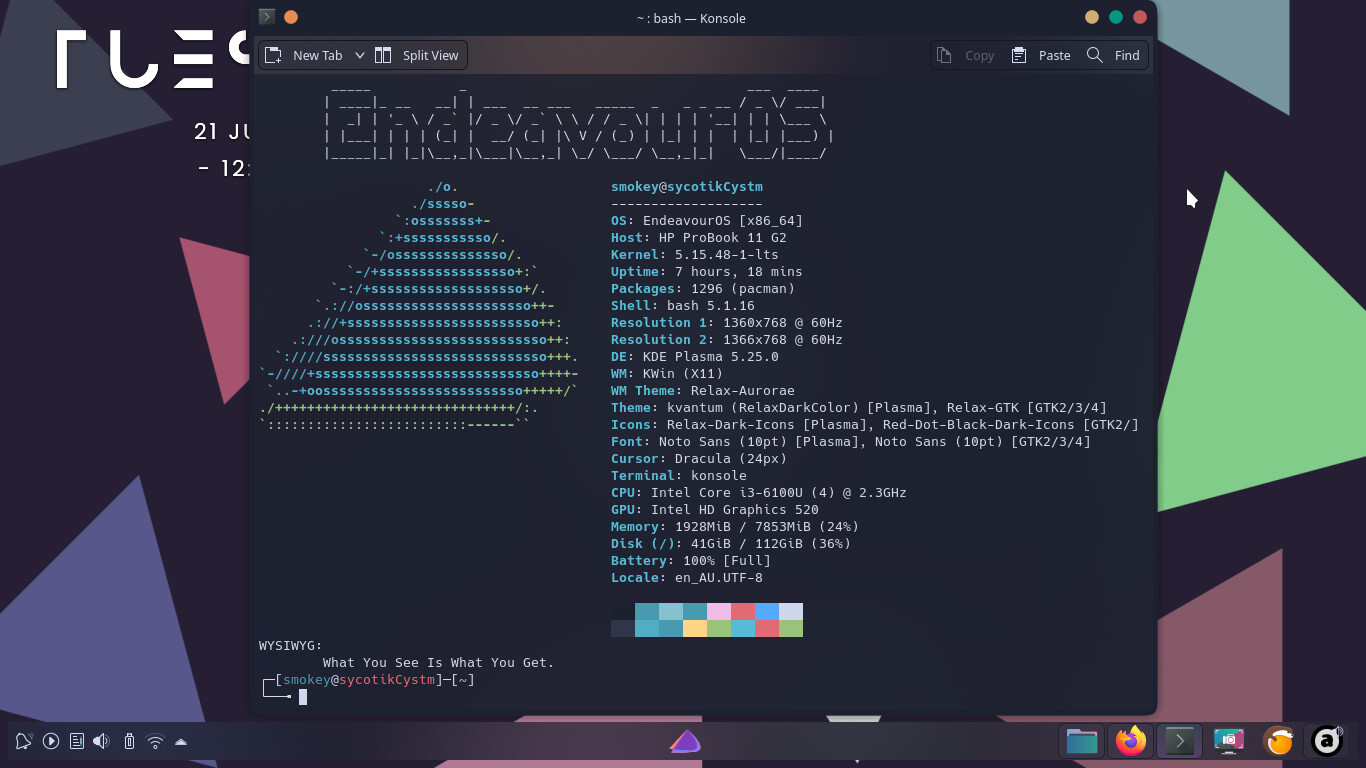The width and height of the screenshot is (1366, 768).
Task: Open the orange round app in dock
Action: coord(1278,741)
